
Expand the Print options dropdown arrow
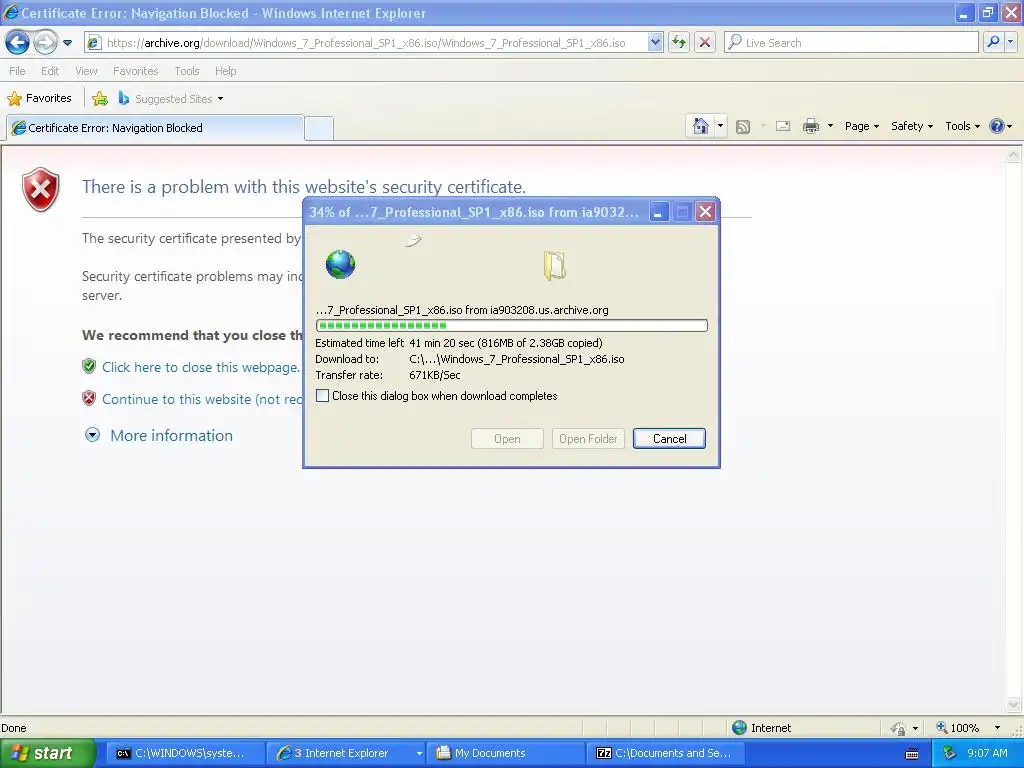[830, 126]
